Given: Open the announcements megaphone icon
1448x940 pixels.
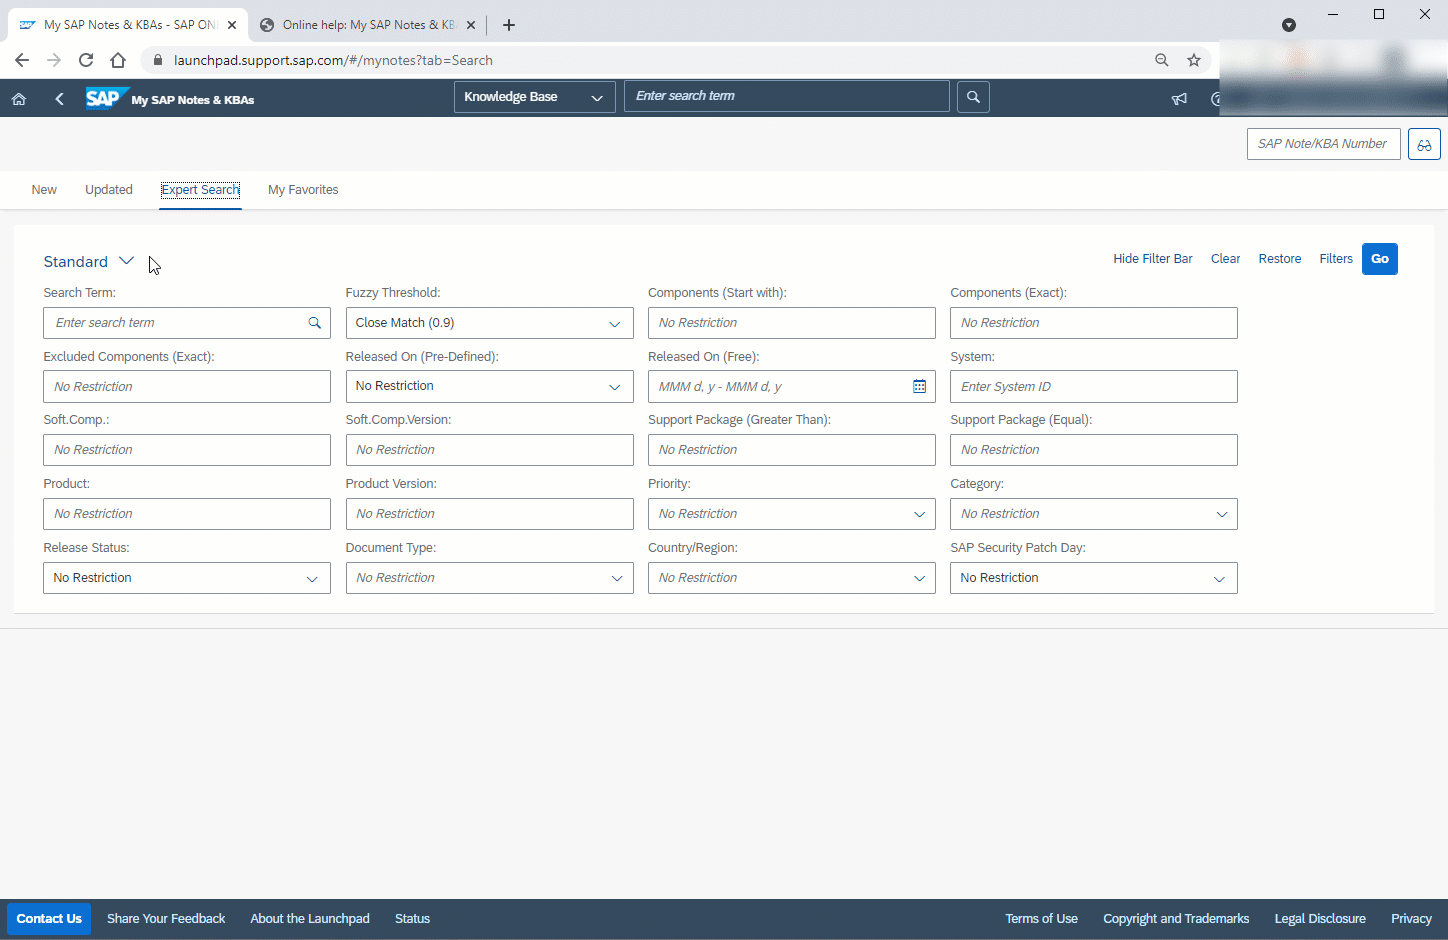Looking at the screenshot, I should 1180,99.
